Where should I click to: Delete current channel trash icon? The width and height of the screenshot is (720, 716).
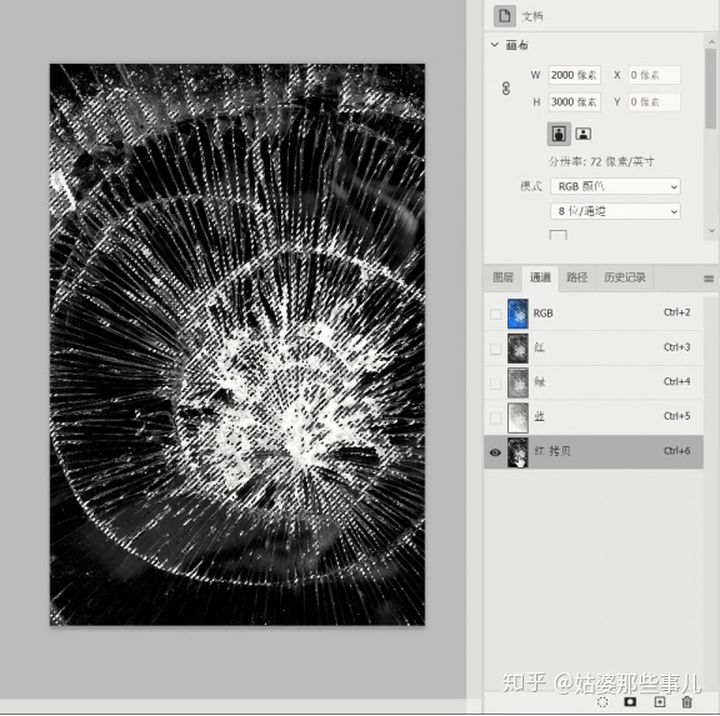click(x=686, y=702)
